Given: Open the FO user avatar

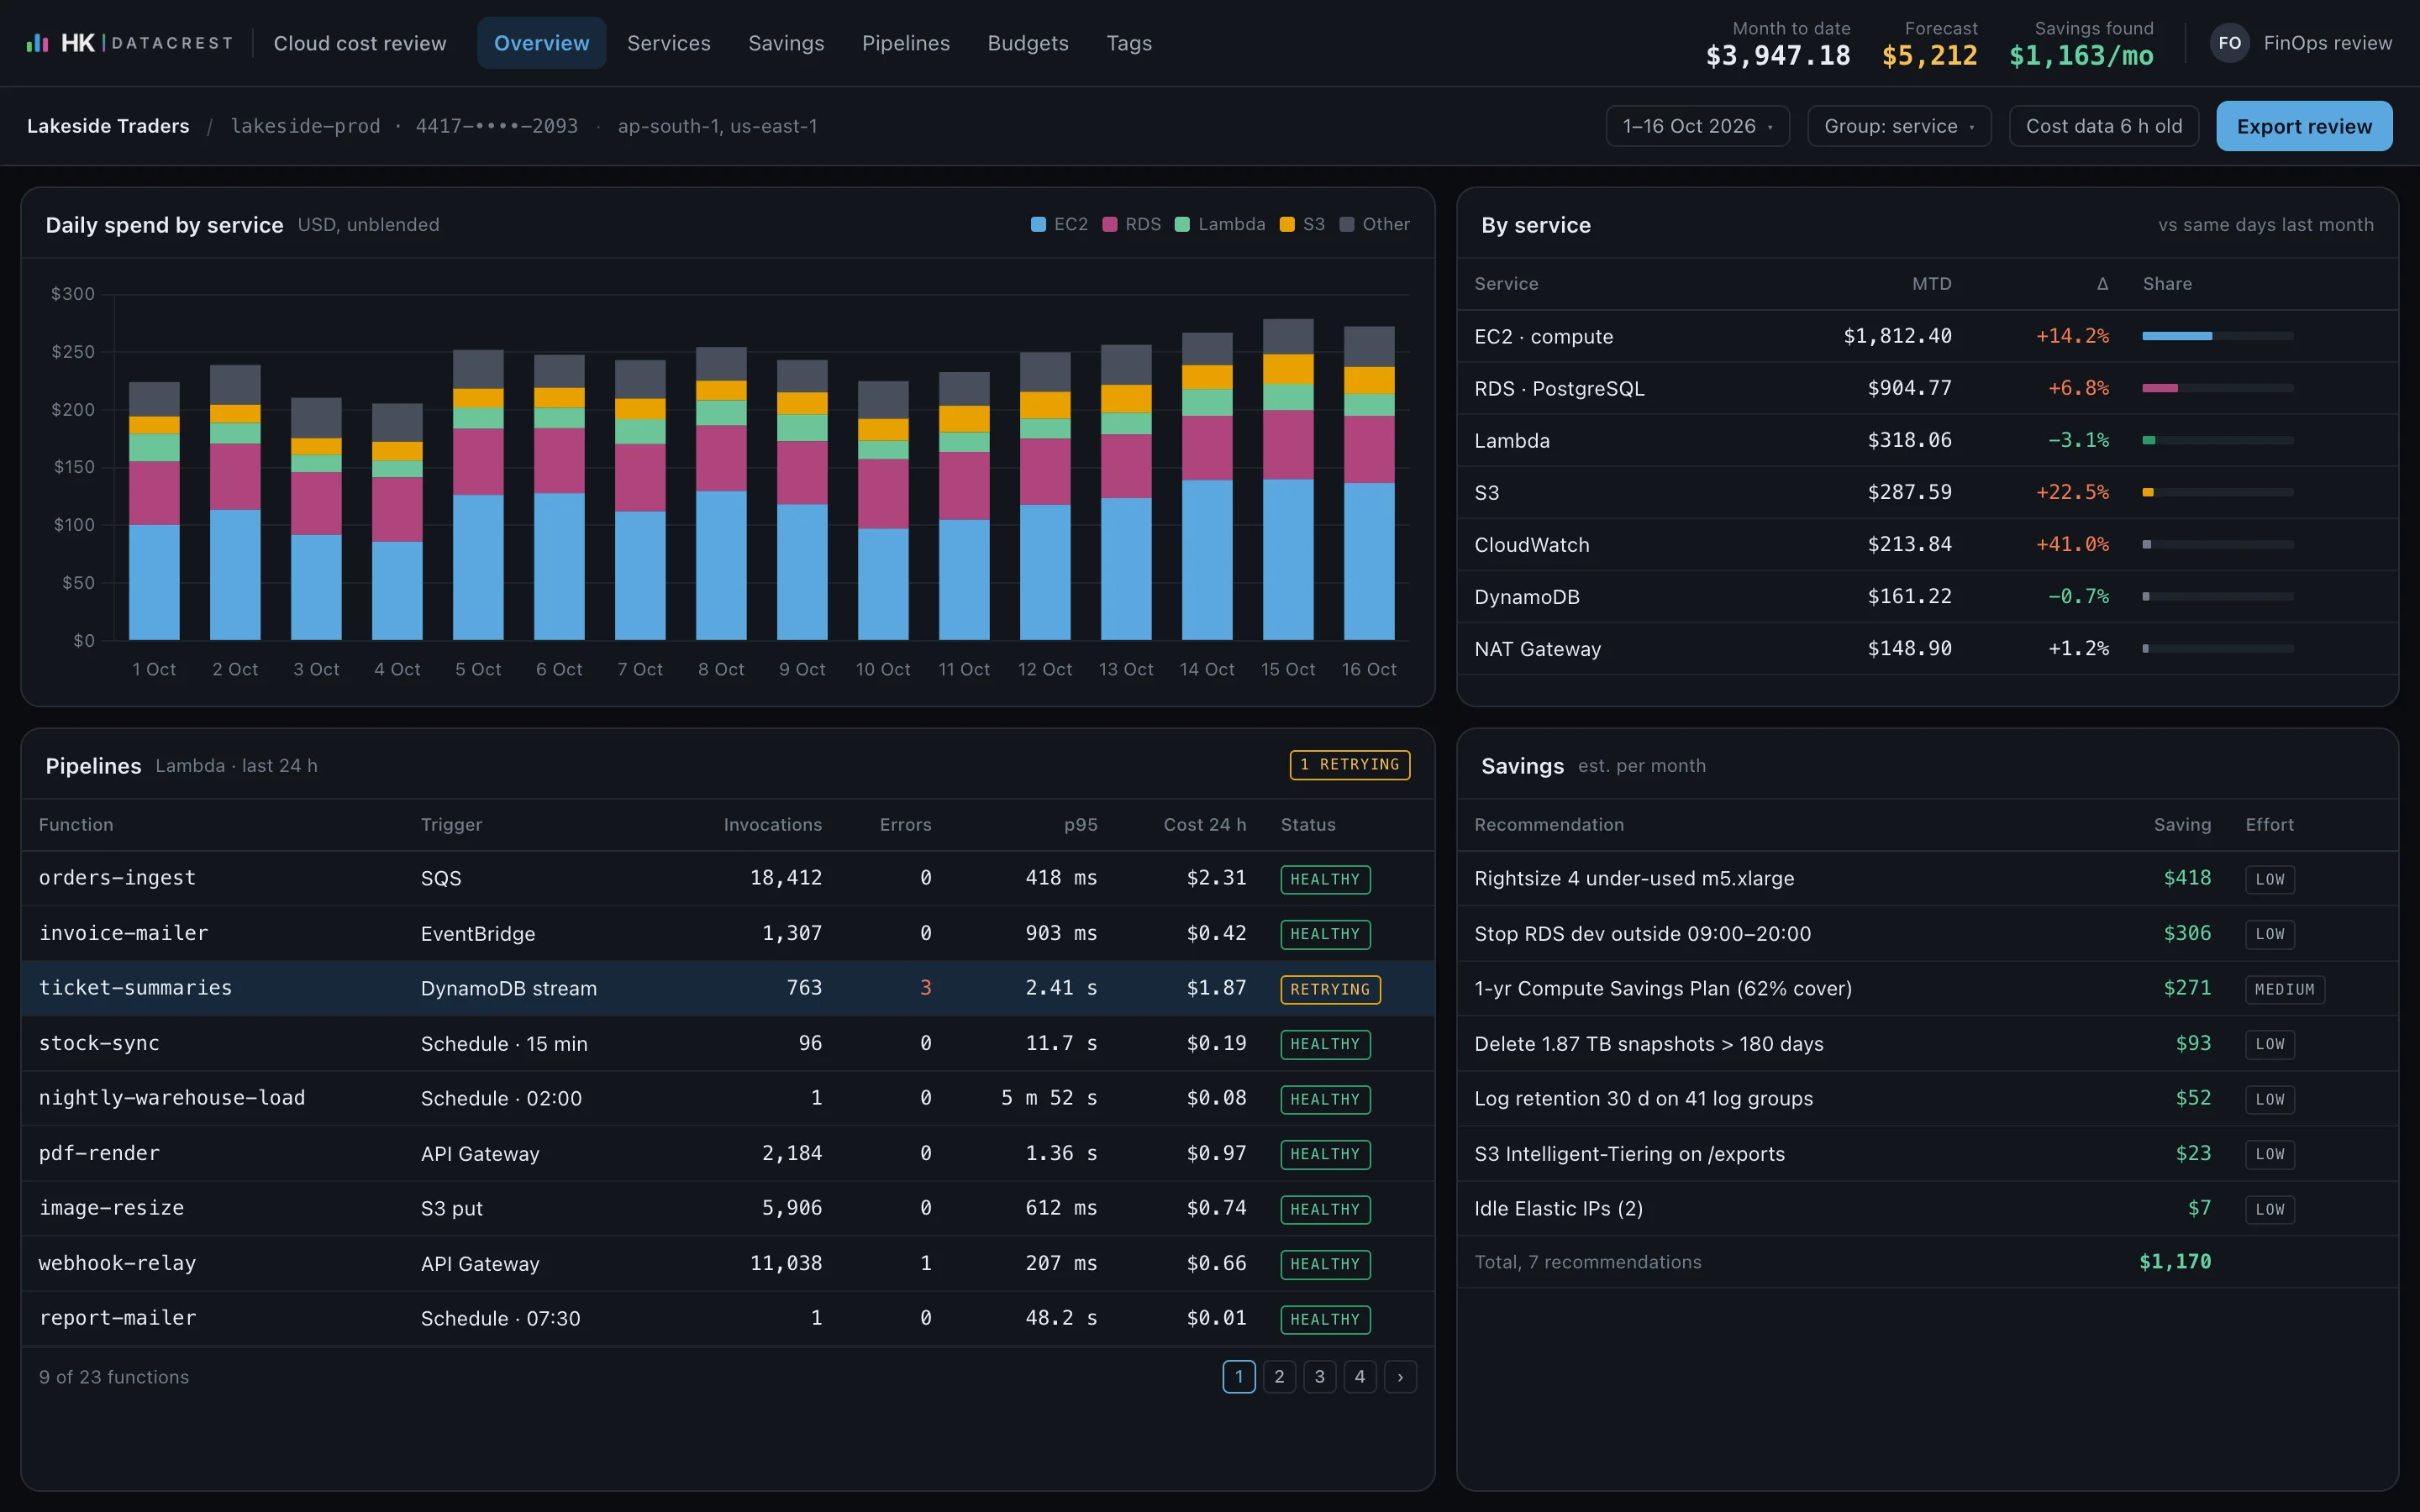Looking at the screenshot, I should 2229,43.
